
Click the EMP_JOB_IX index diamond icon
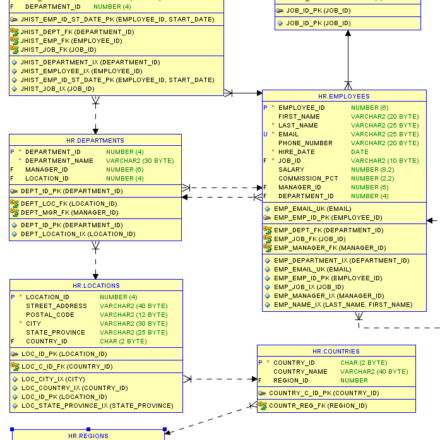267,287
